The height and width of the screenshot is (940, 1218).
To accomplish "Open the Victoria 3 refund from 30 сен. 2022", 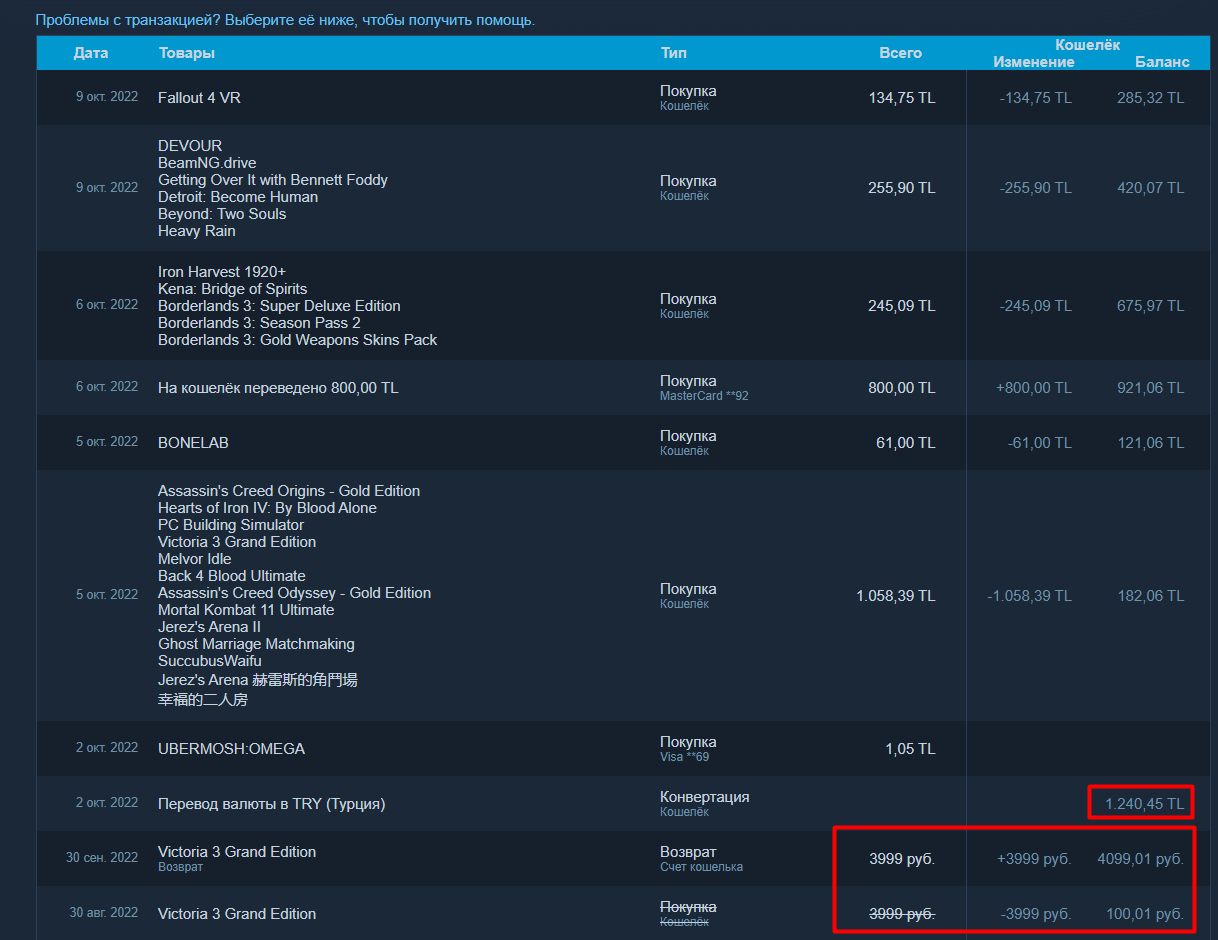I will click(x=621, y=859).
